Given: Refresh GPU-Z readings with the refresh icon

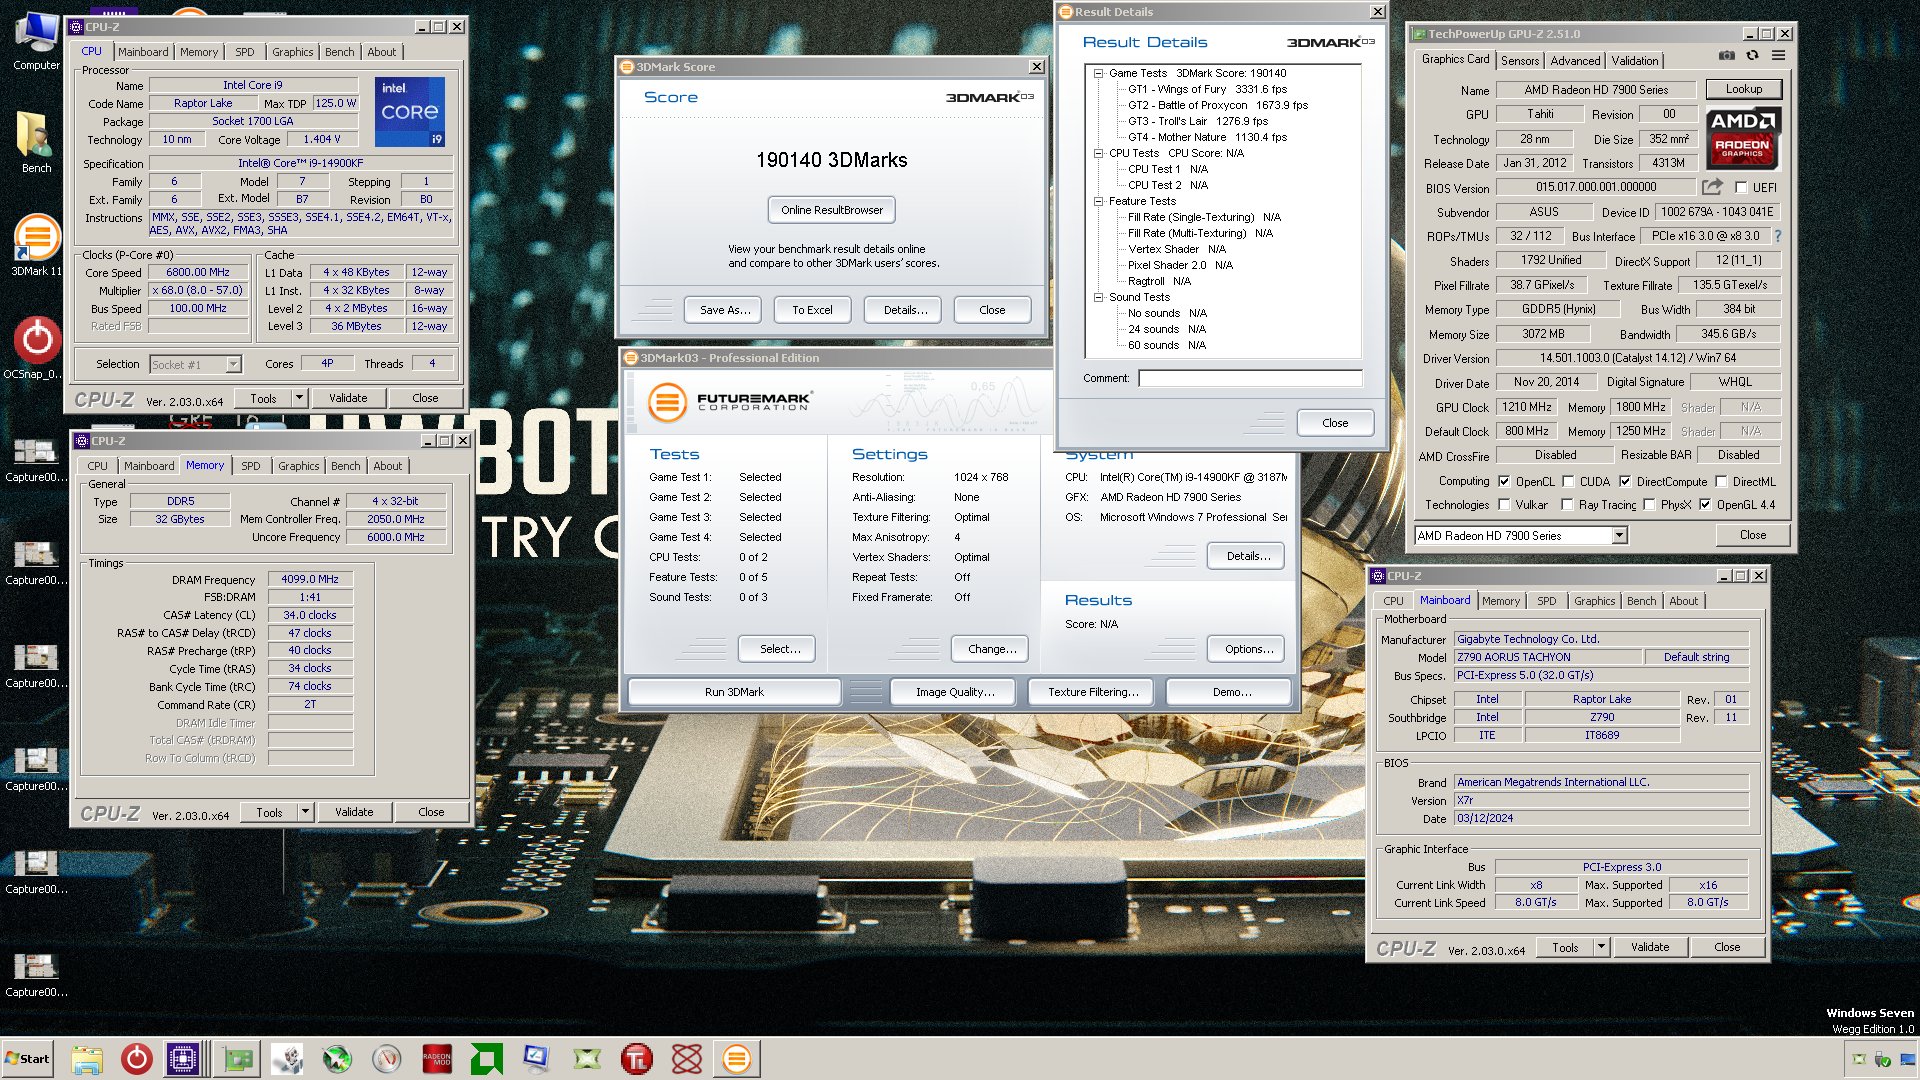Looking at the screenshot, I should tap(1752, 56).
